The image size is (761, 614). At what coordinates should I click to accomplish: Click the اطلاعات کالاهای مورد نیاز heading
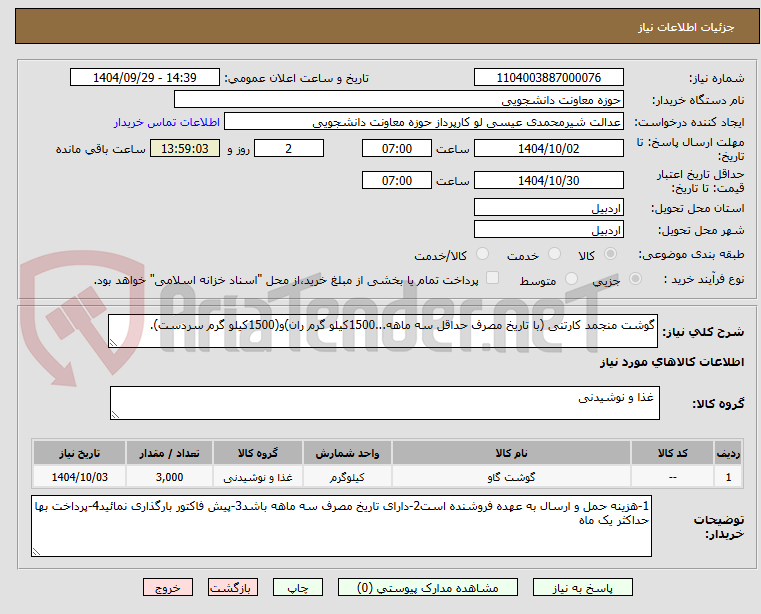[672, 362]
